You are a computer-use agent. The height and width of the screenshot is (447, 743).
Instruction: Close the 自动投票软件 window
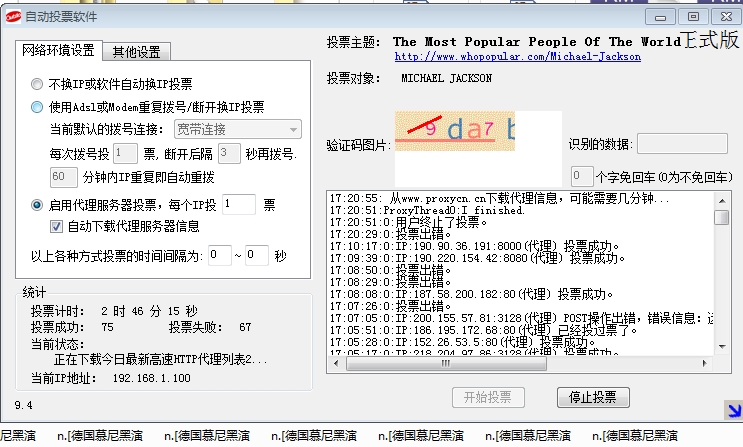(726, 17)
